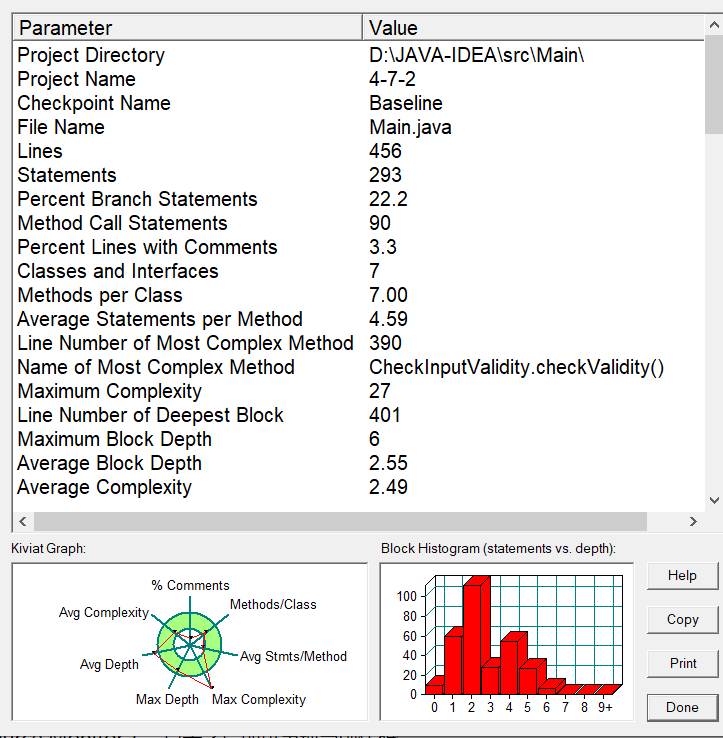
Task: Click the Baseline checkpoint value
Action: (x=406, y=103)
